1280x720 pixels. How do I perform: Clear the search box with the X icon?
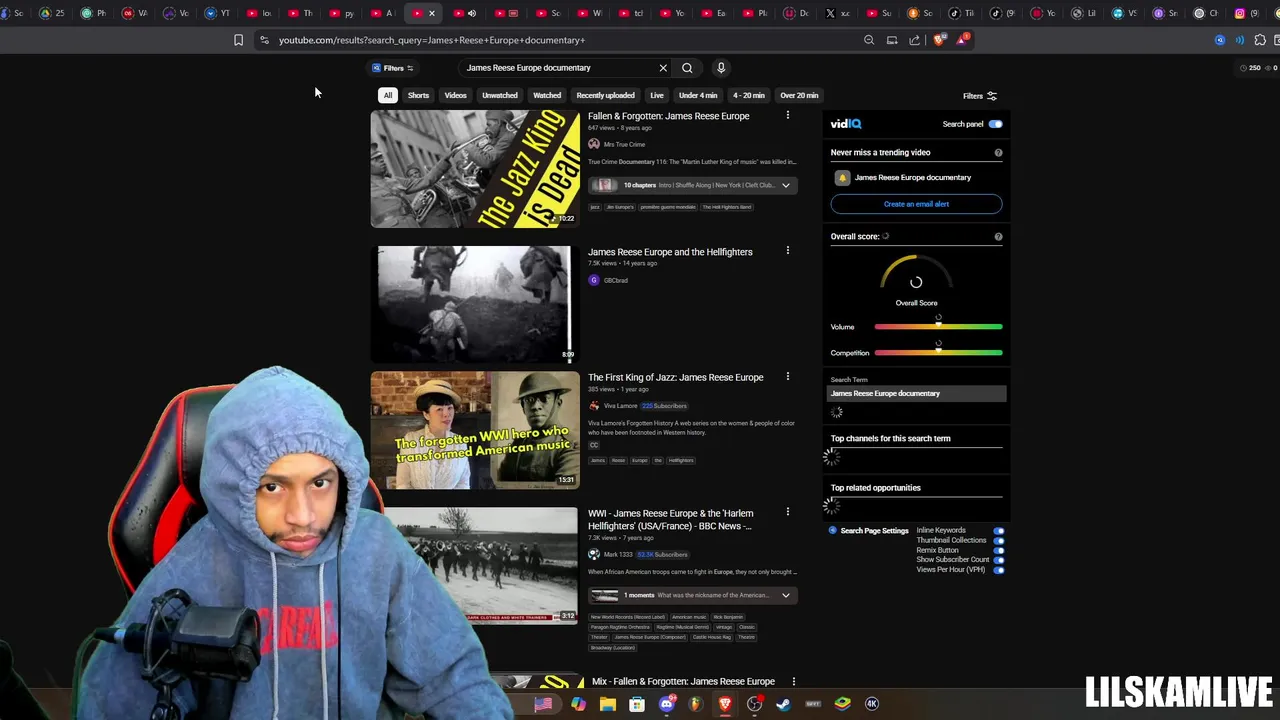(x=663, y=68)
